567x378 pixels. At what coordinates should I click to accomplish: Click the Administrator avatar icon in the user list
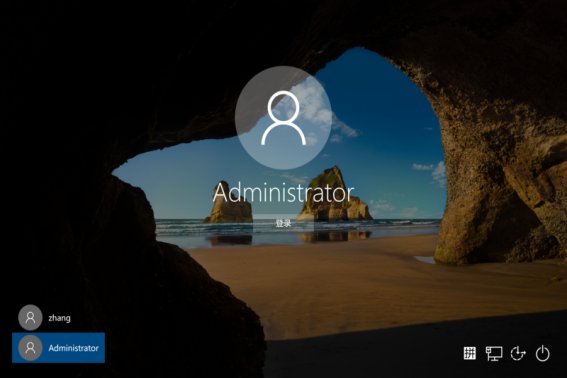tap(30, 348)
